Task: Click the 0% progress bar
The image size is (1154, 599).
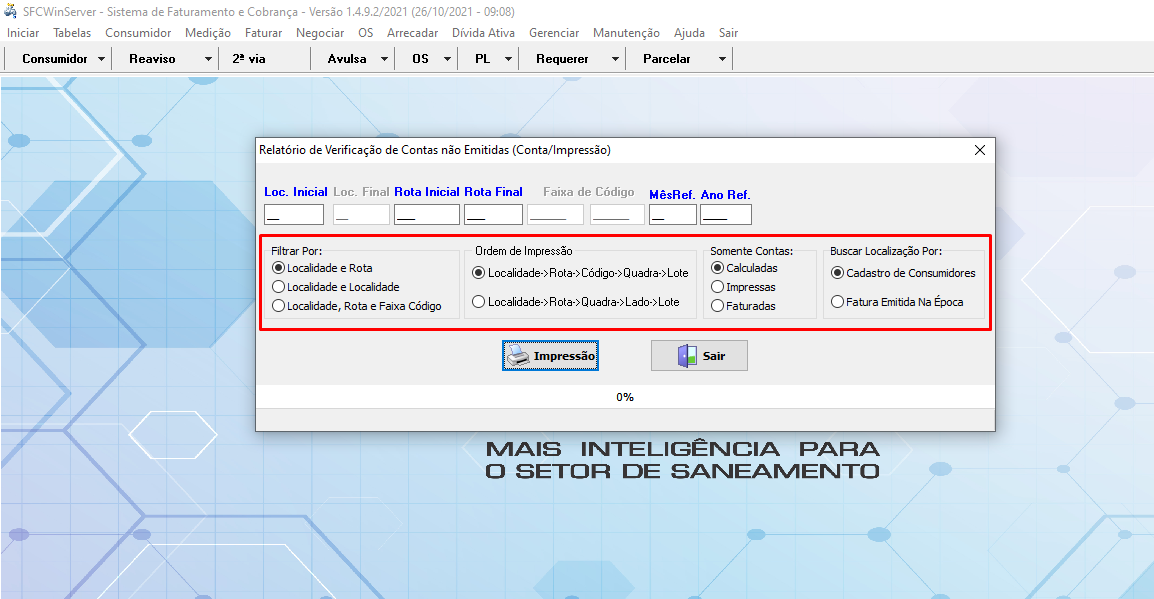Action: 625,396
